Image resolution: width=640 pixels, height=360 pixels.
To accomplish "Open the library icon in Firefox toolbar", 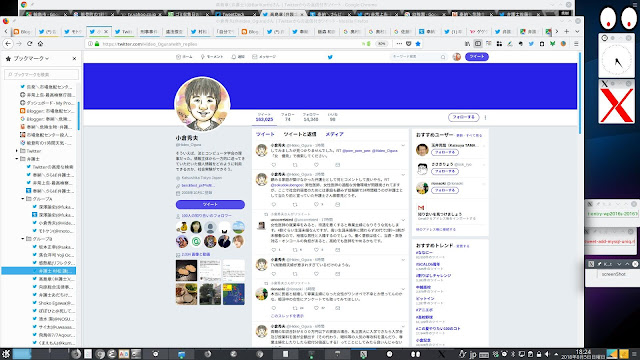I will click(467, 44).
